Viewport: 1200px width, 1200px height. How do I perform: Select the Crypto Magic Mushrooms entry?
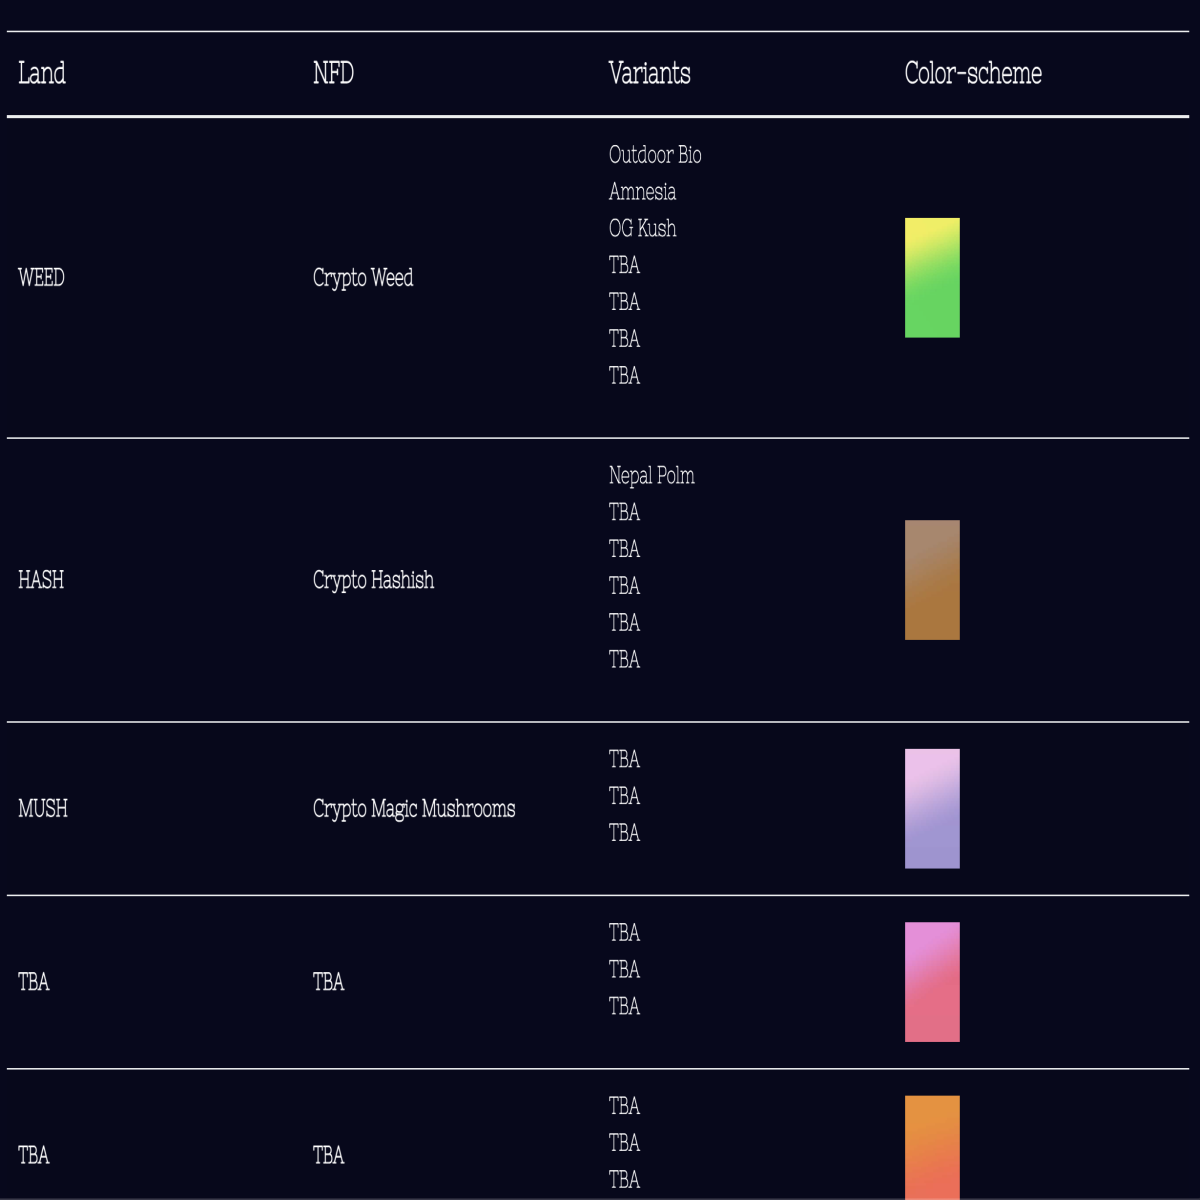point(414,809)
